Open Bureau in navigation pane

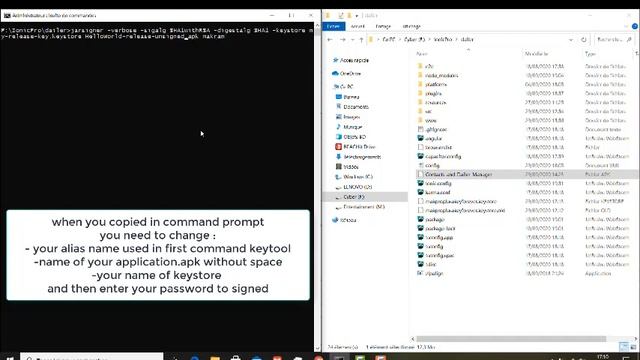point(348,97)
